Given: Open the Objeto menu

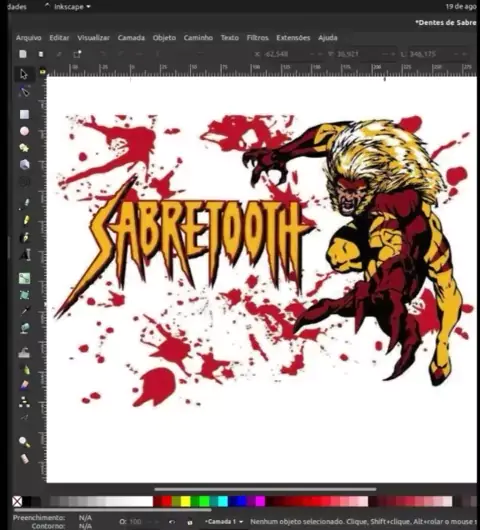Looking at the screenshot, I should tap(164, 38).
